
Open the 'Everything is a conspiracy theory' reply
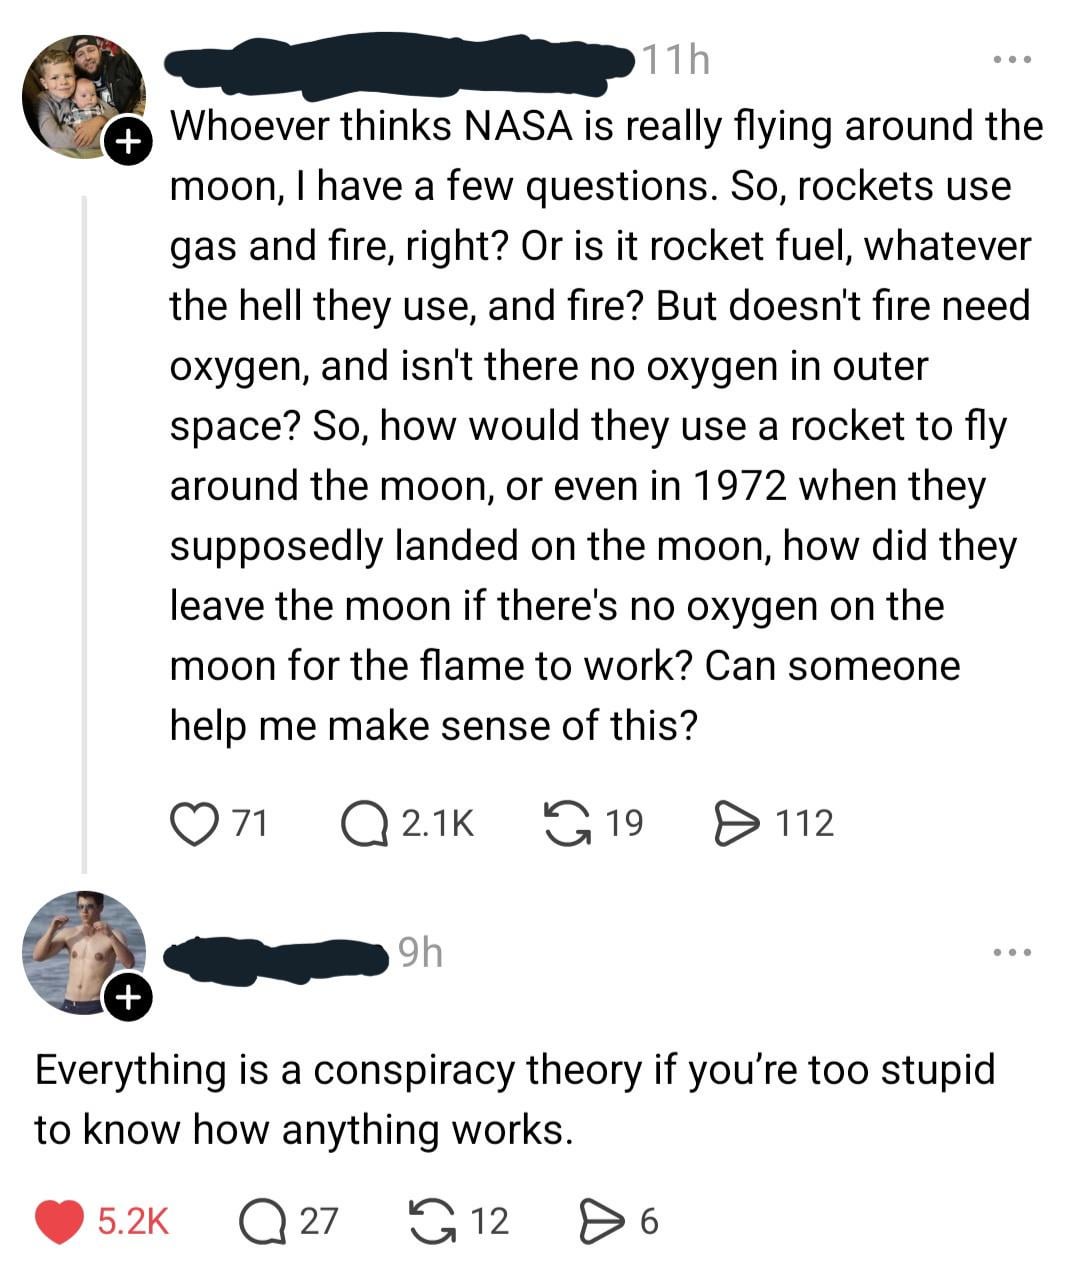(515, 1099)
